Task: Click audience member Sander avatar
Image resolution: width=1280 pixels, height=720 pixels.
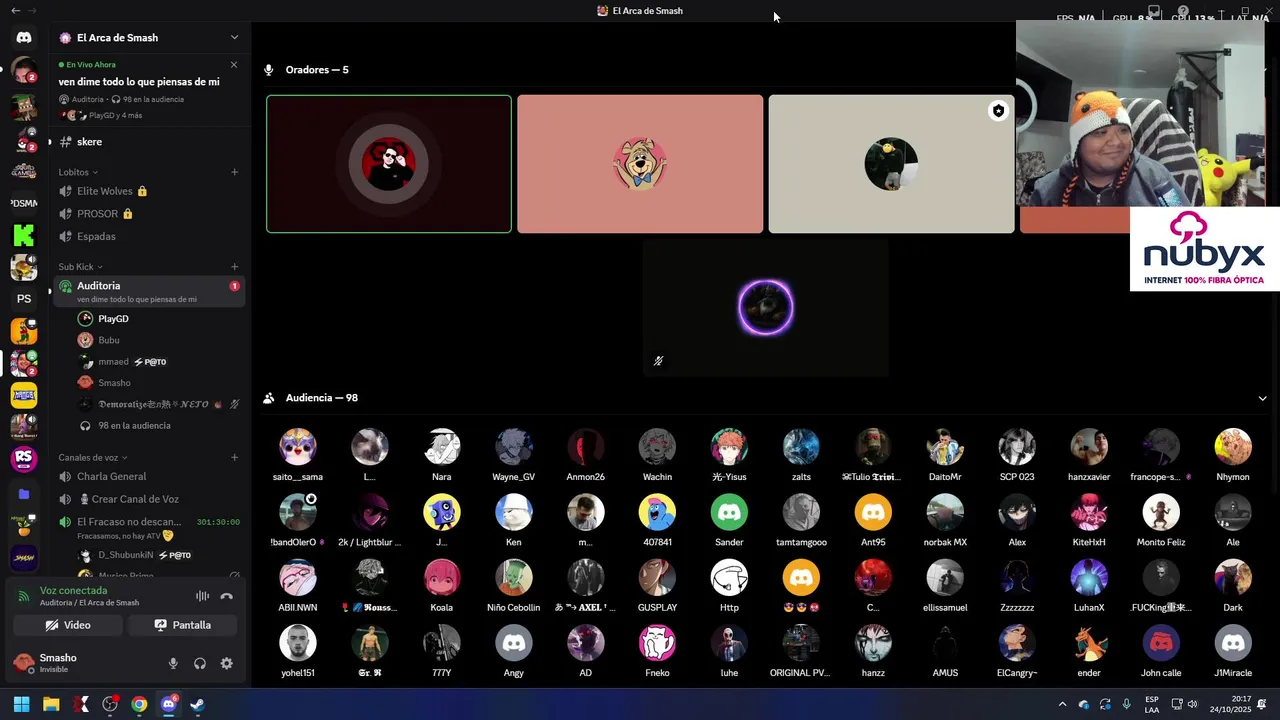Action: [729, 512]
